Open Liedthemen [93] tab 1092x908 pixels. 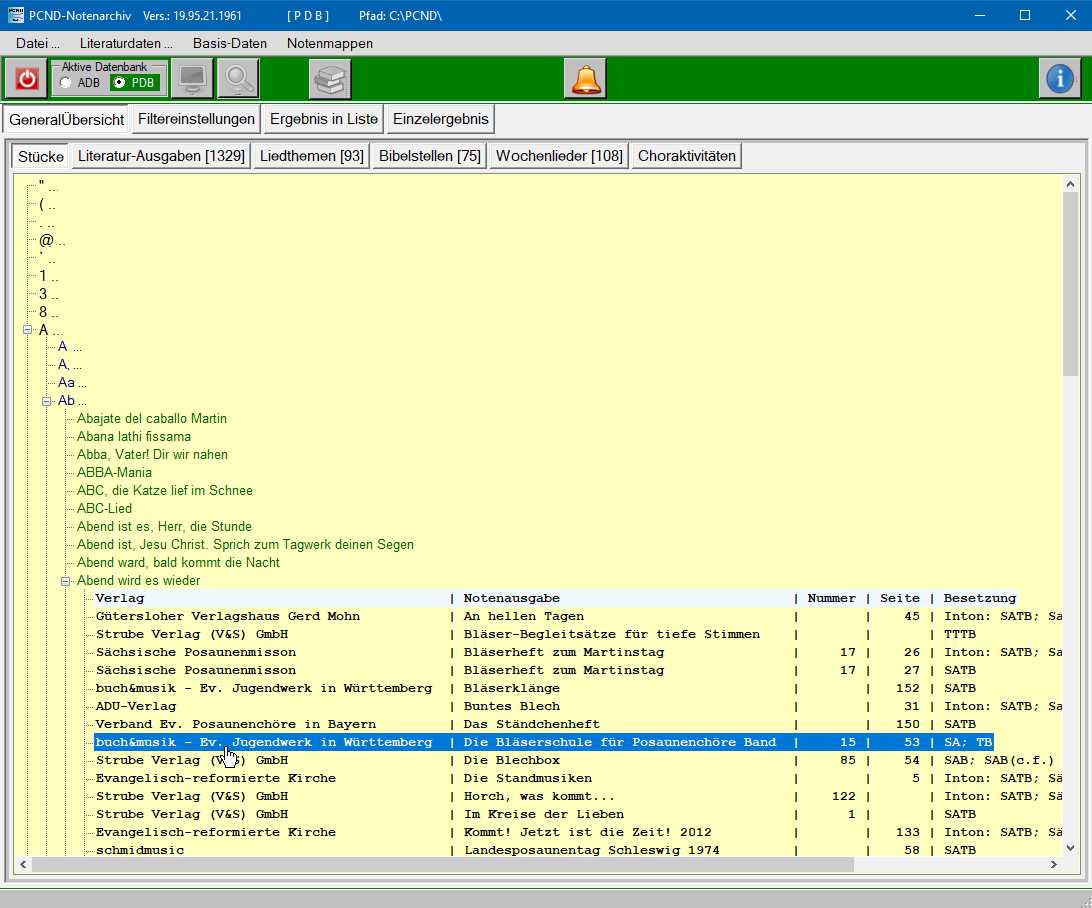click(x=311, y=155)
